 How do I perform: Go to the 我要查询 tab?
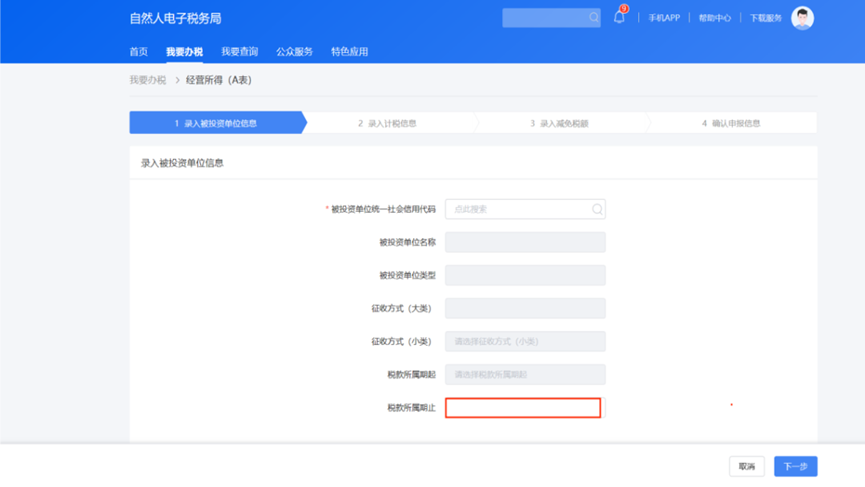(239, 52)
